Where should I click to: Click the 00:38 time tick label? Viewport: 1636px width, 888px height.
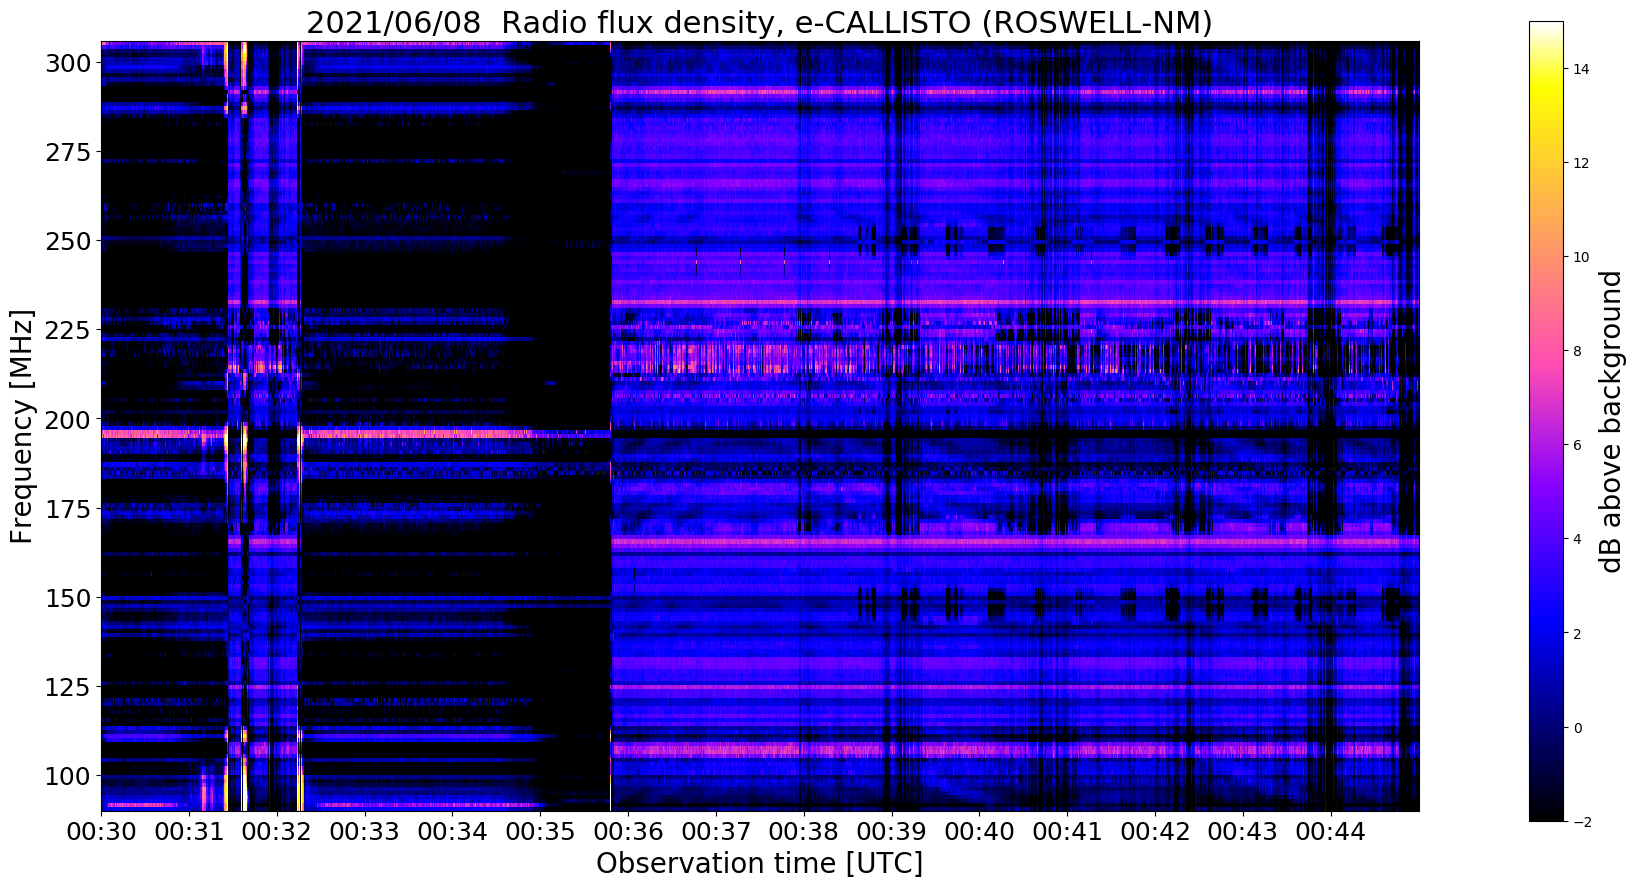tap(804, 831)
